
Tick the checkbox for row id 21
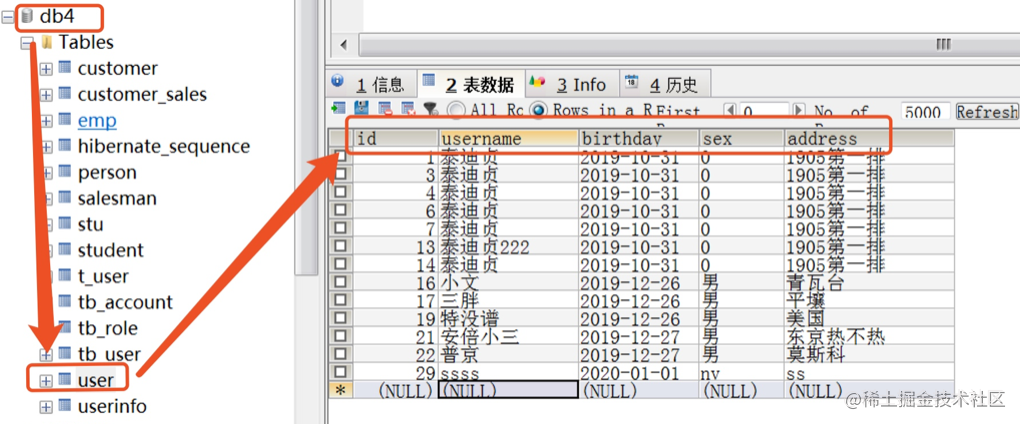tap(340, 336)
